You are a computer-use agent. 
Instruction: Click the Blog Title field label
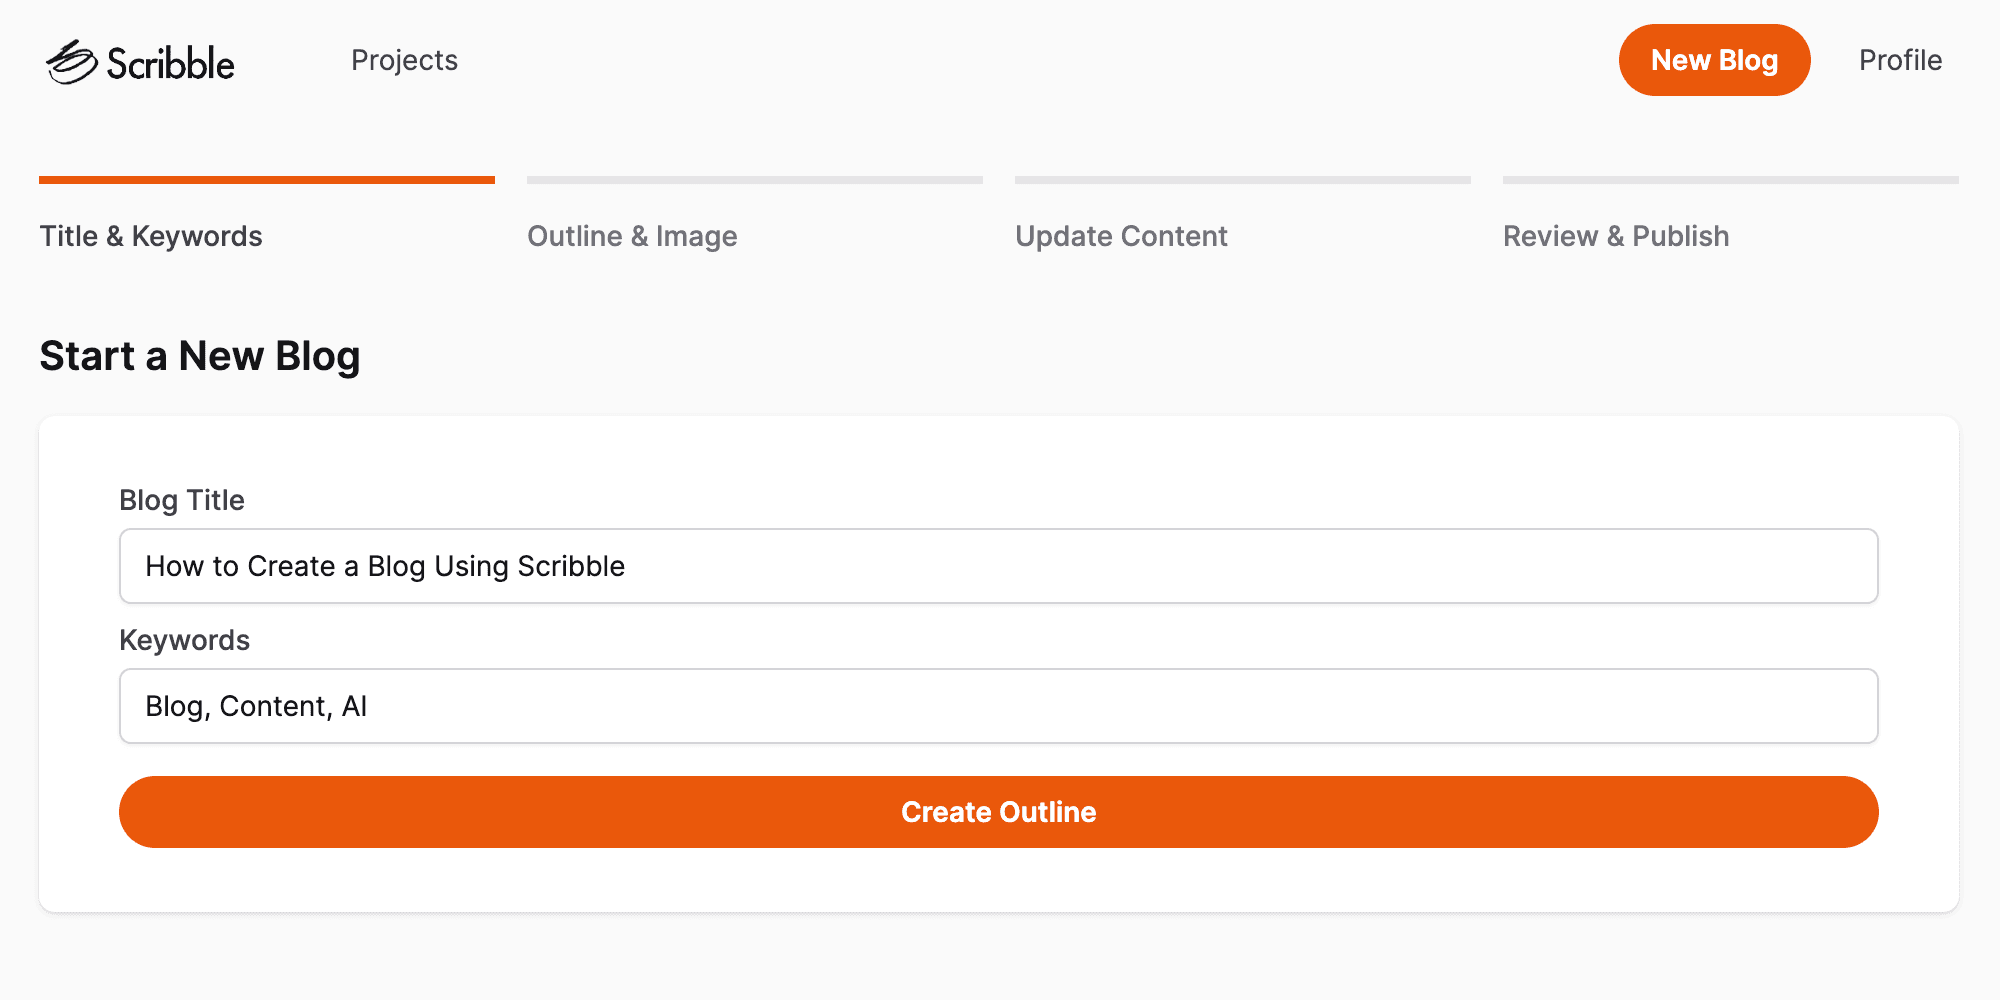tap(182, 500)
